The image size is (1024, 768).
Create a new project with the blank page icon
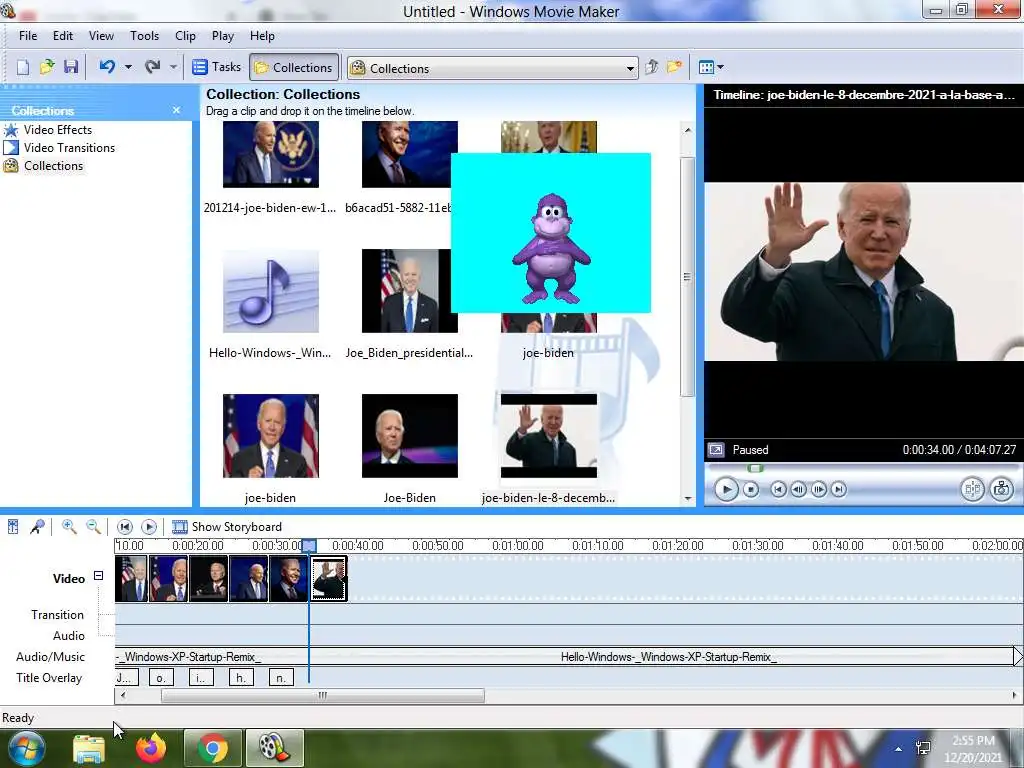click(23, 67)
